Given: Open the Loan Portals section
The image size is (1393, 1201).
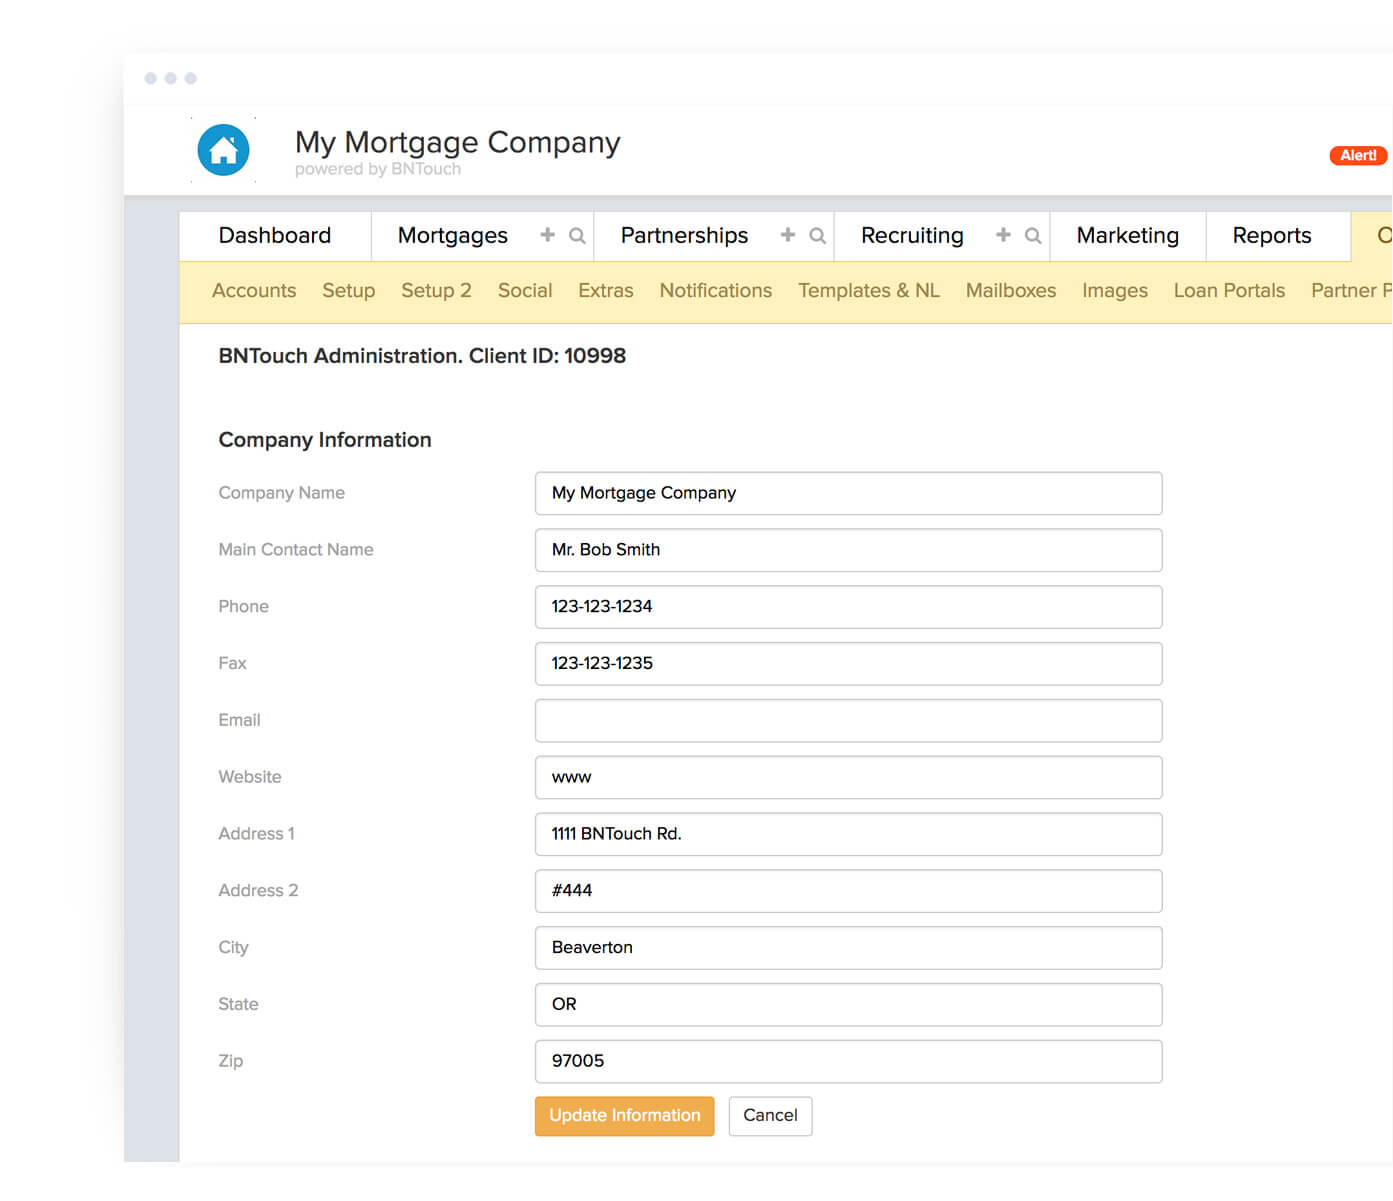Looking at the screenshot, I should [x=1229, y=290].
